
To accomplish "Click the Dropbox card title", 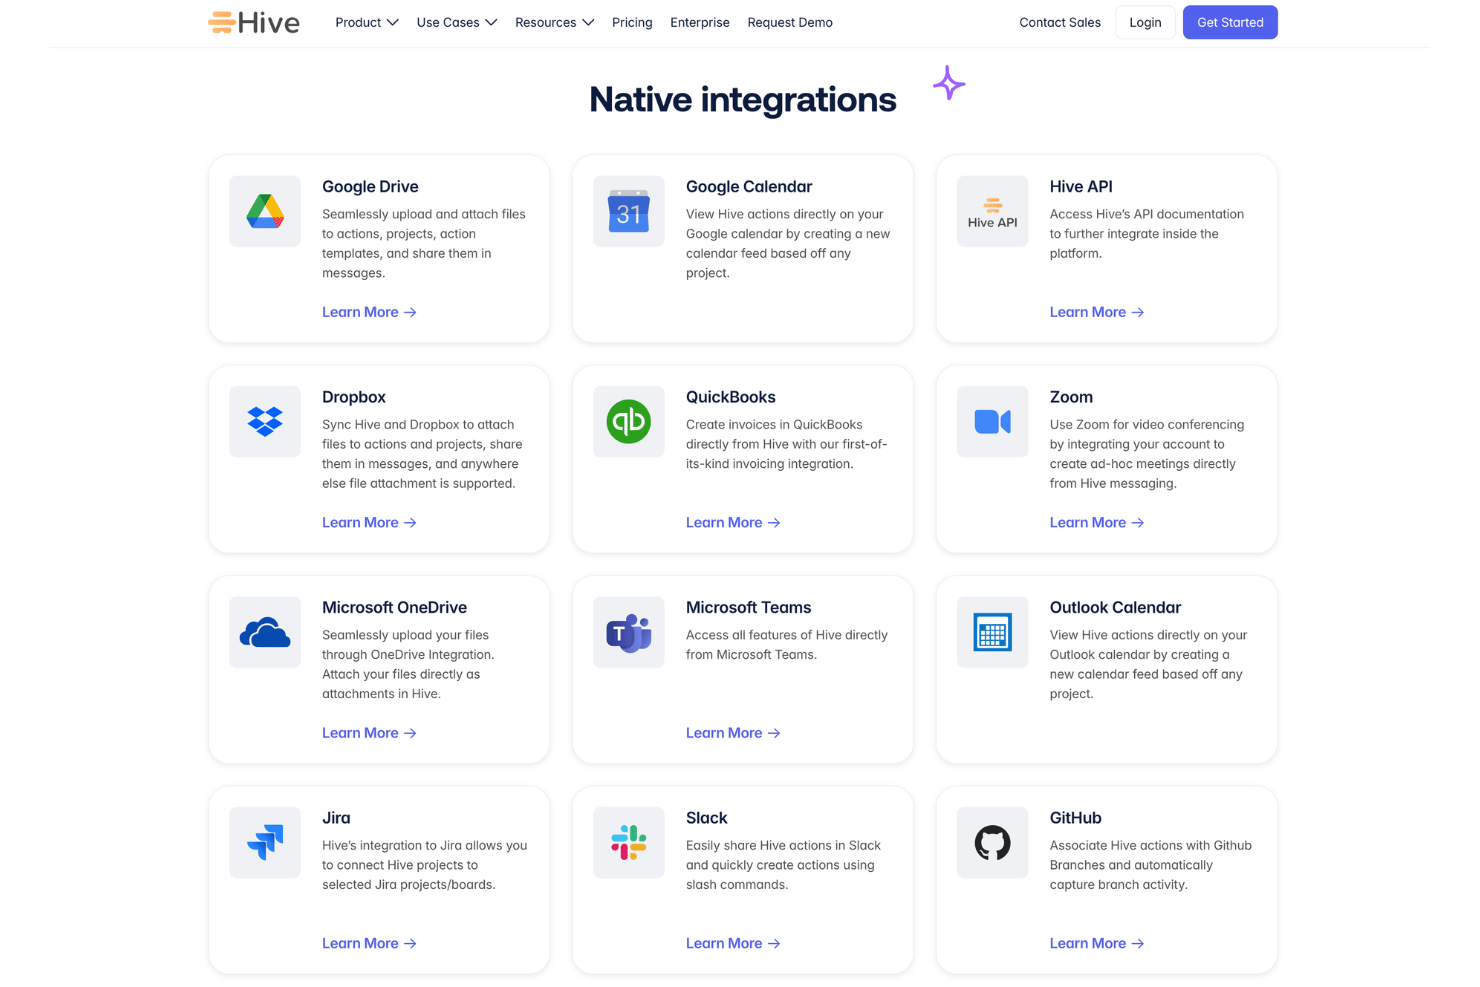I will pyautogui.click(x=354, y=397).
